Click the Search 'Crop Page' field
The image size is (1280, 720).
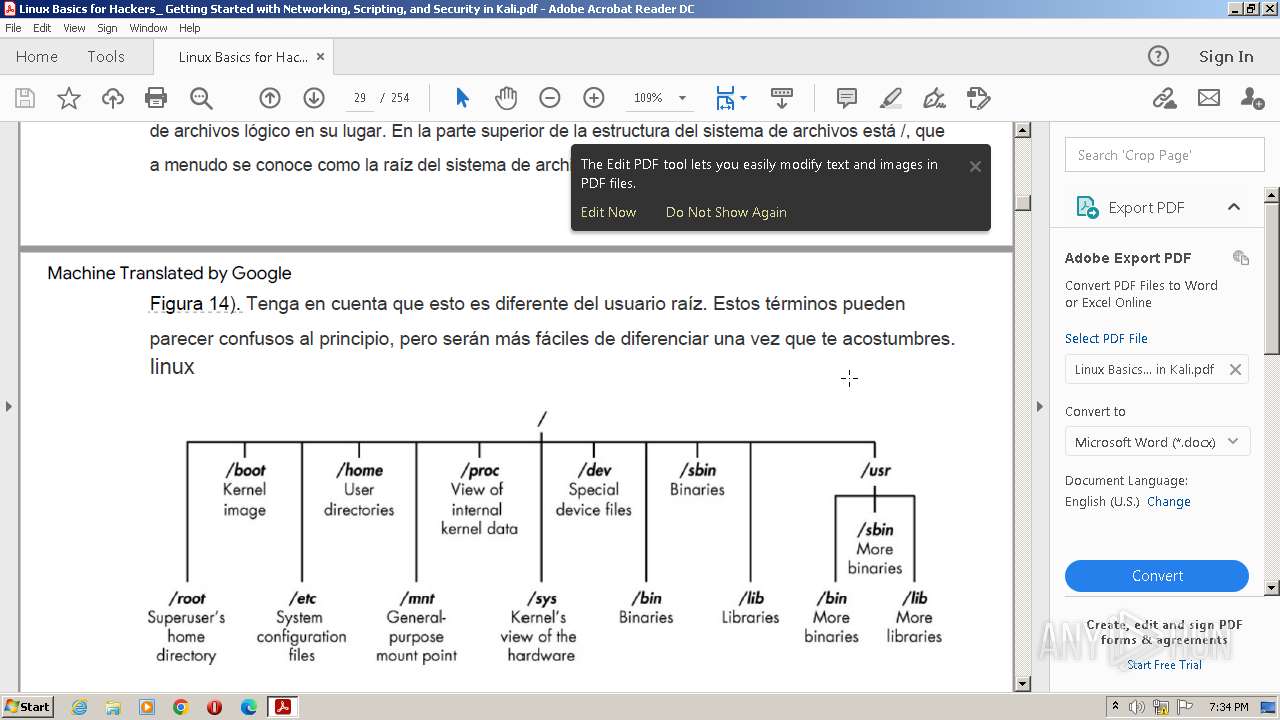[x=1164, y=155]
